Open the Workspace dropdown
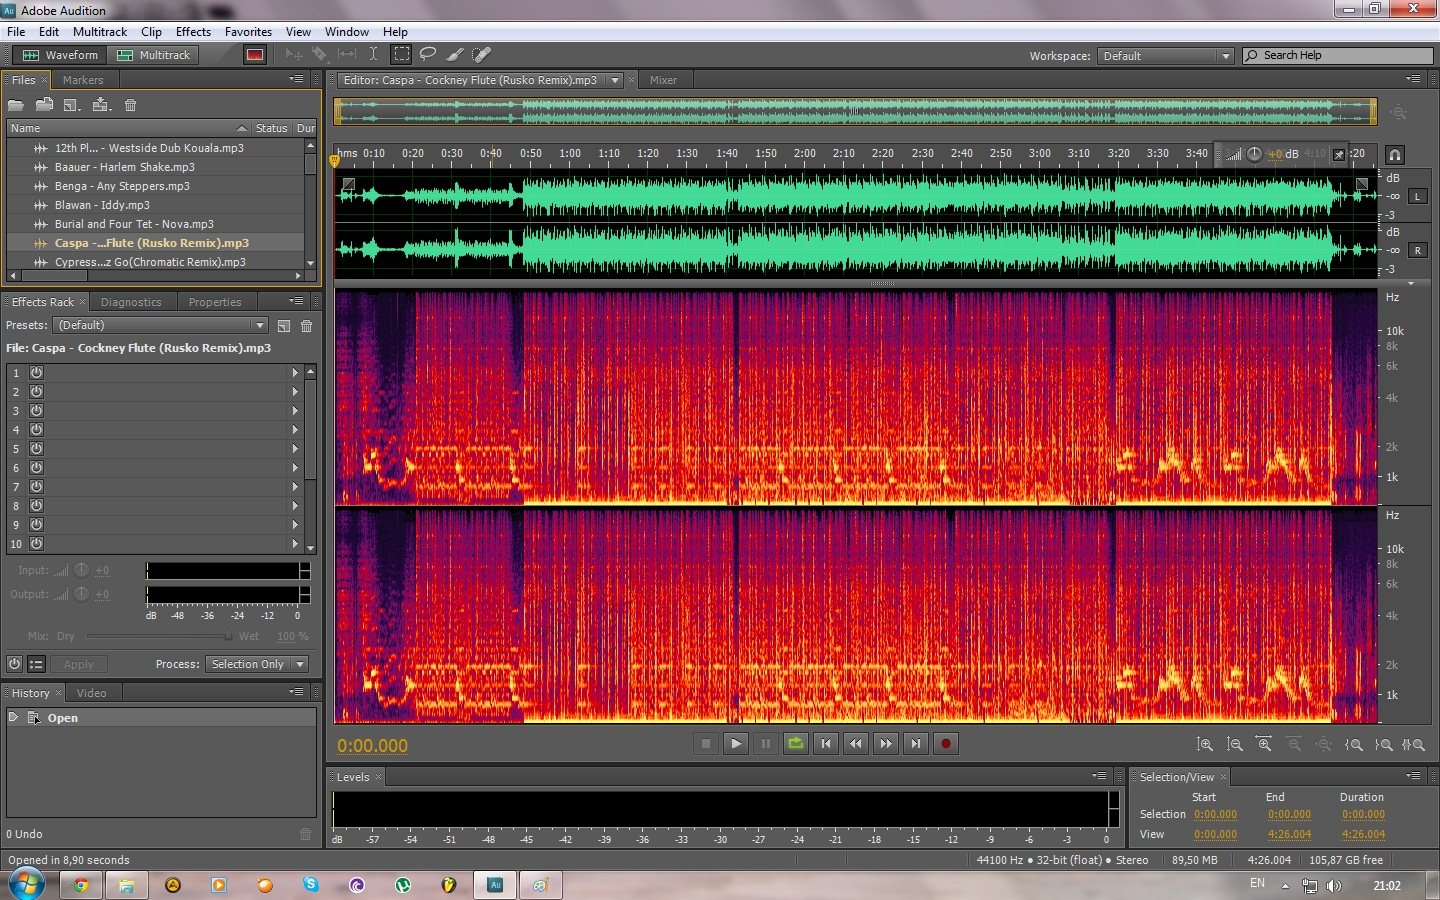1440x900 pixels. (1166, 56)
